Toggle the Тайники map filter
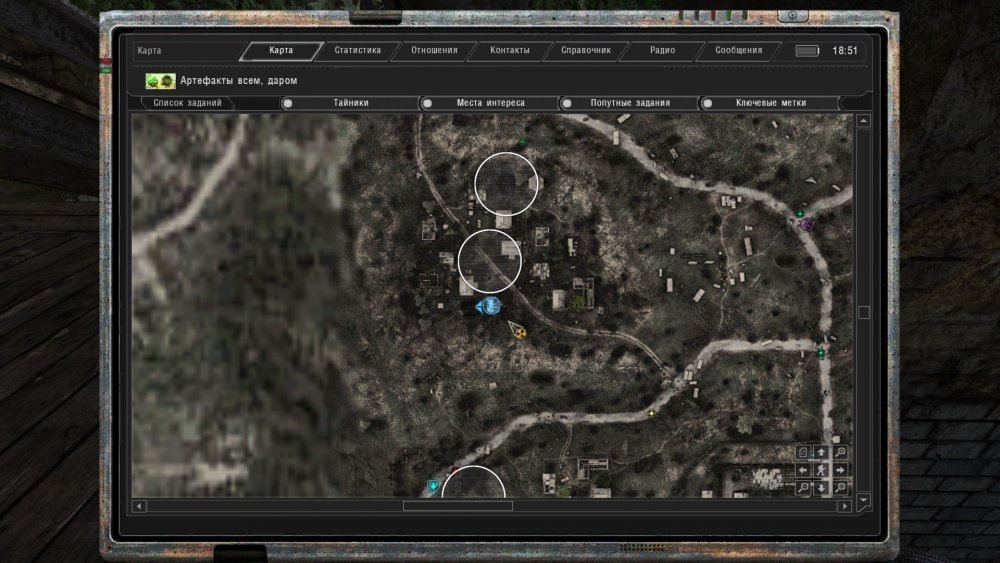This screenshot has width=1000, height=563. [350, 103]
